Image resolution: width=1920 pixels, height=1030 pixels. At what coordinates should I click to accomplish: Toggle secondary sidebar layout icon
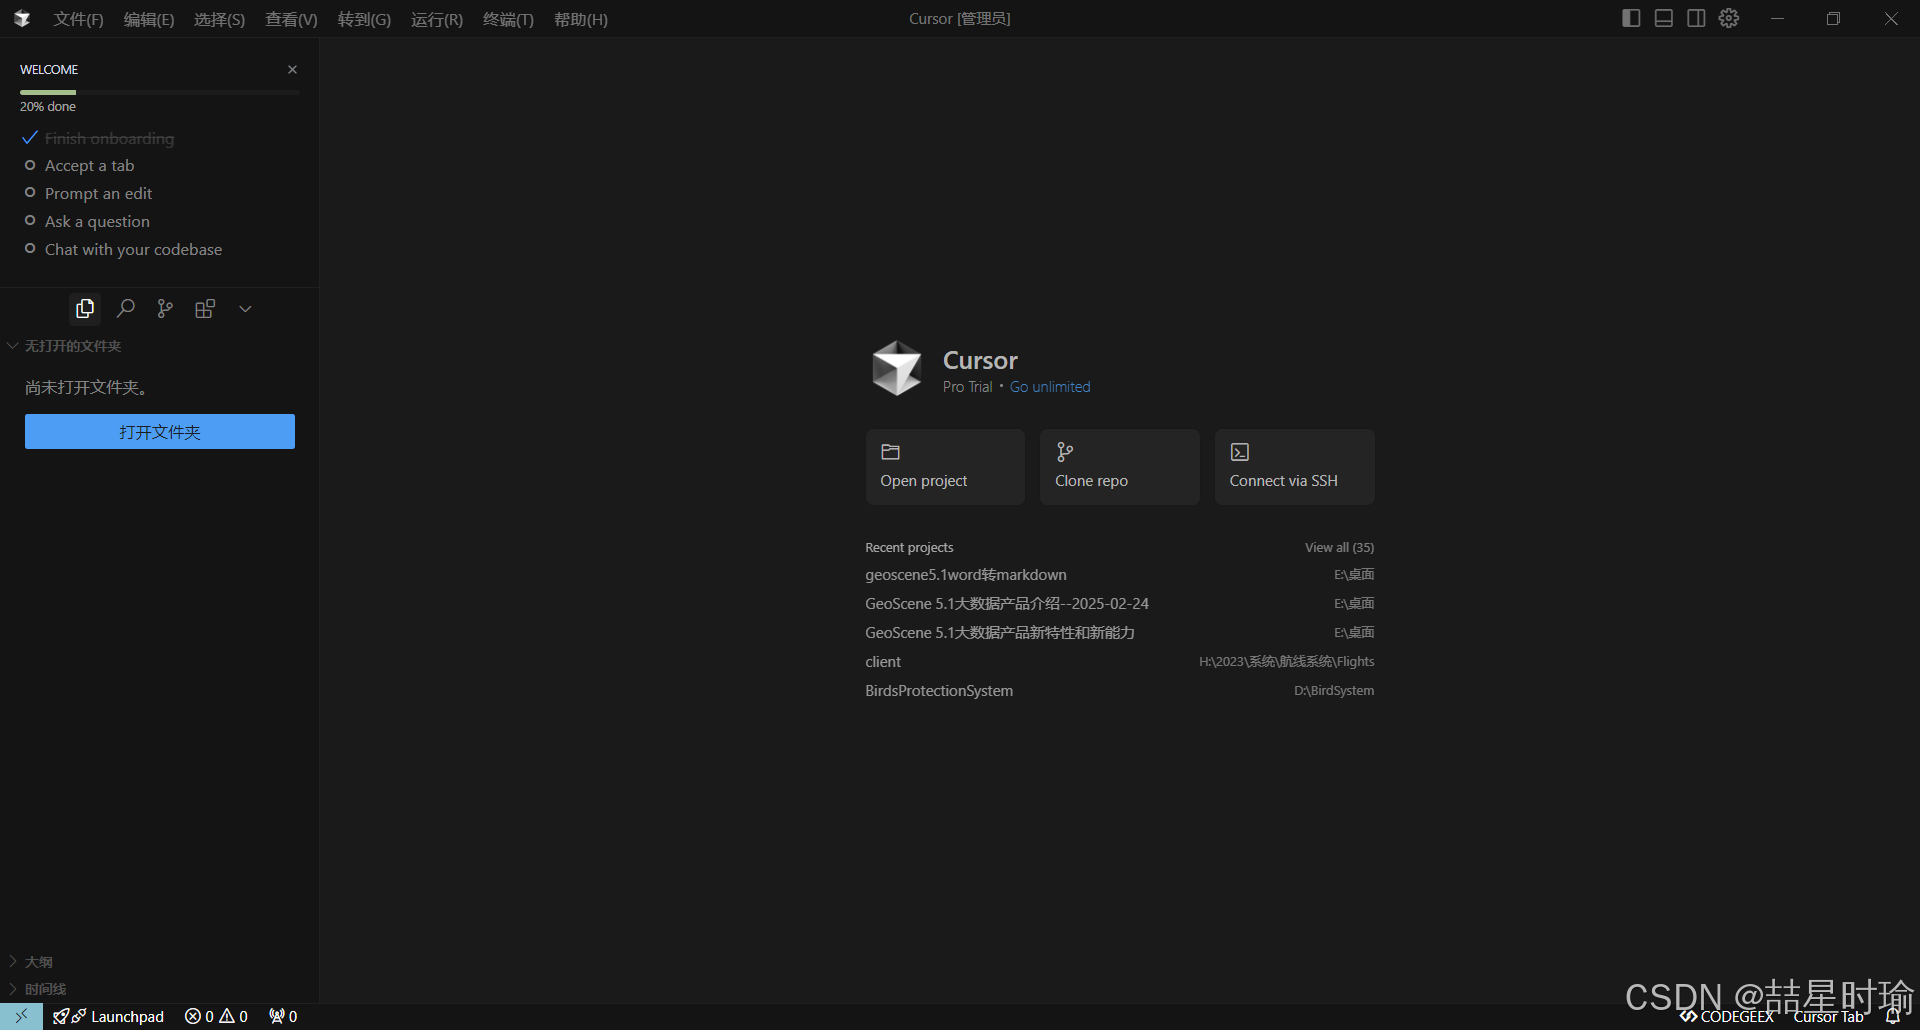click(x=1697, y=18)
